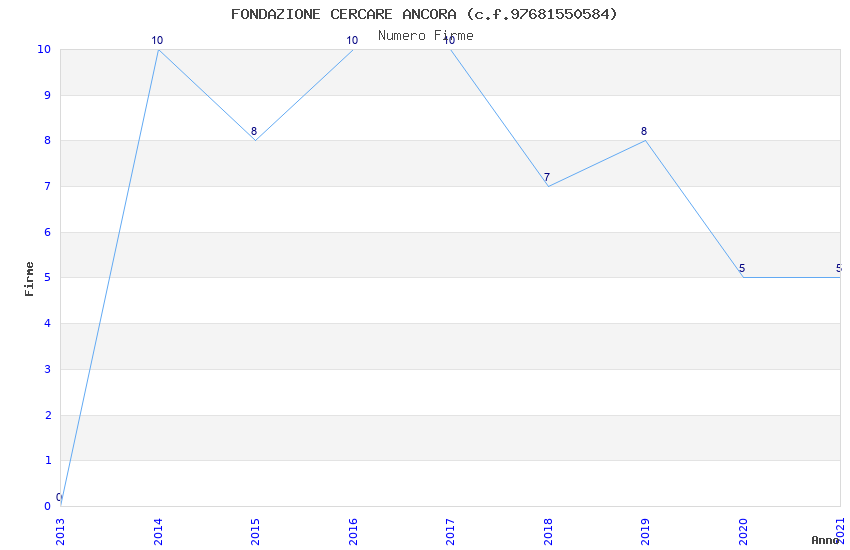
Task: Click the y-axis tick value 0
Action: tap(47, 506)
